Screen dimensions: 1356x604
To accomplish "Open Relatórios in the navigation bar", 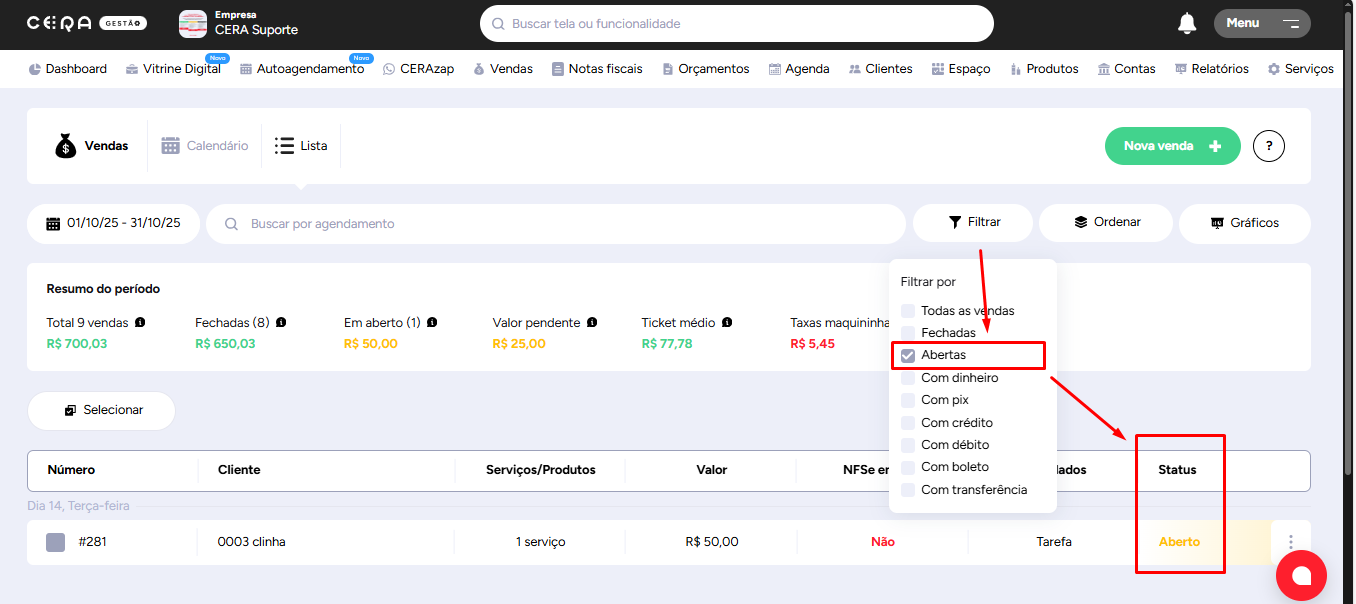I will click(x=1211, y=69).
